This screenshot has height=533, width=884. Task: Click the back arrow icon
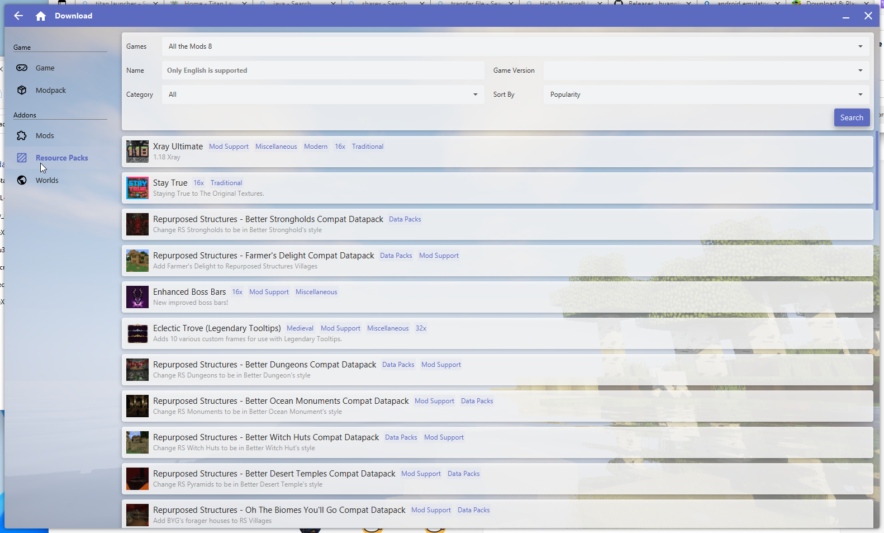coord(18,16)
